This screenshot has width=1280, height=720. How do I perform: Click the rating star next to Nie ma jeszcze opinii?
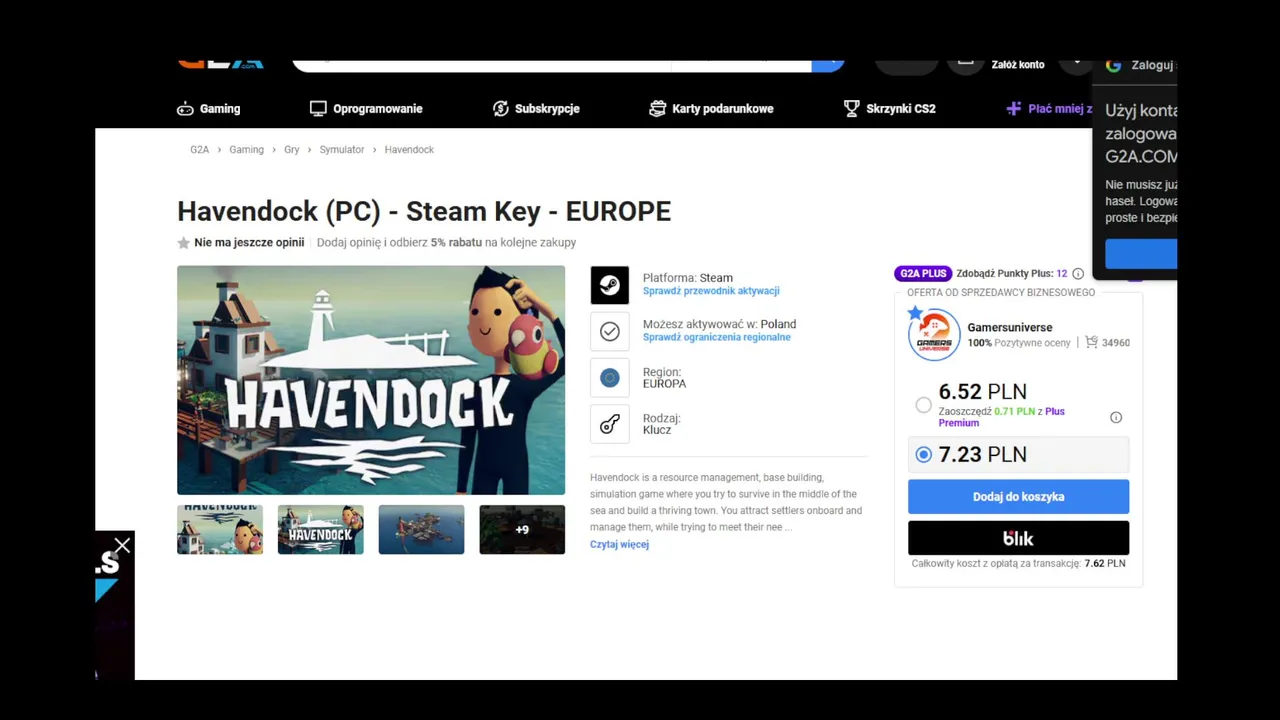coord(184,243)
